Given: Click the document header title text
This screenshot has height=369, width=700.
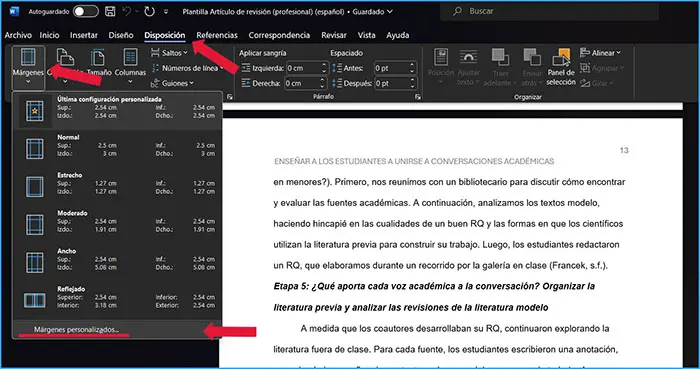Looking at the screenshot, I should click(414, 161).
